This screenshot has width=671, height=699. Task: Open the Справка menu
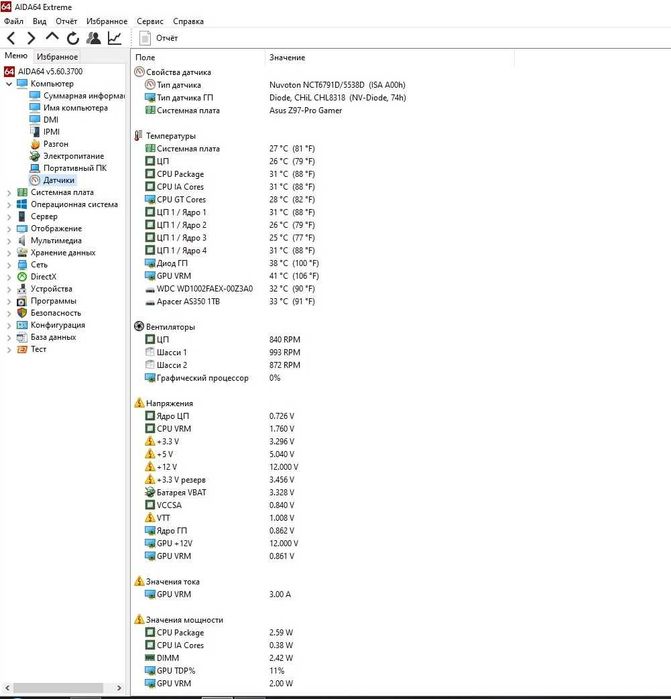188,21
